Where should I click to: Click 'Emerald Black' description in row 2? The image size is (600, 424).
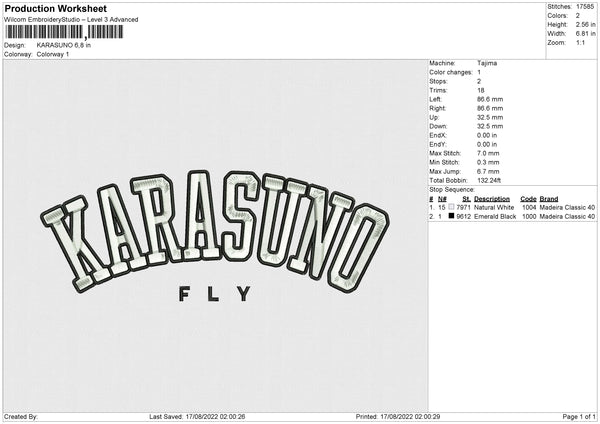pos(495,217)
